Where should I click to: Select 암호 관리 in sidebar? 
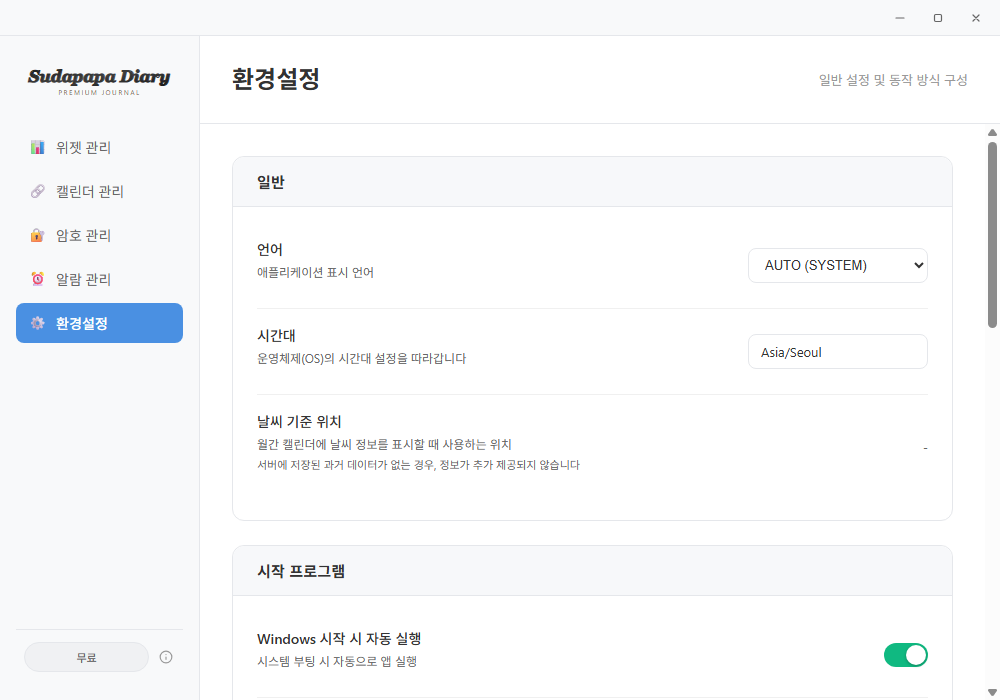point(99,235)
